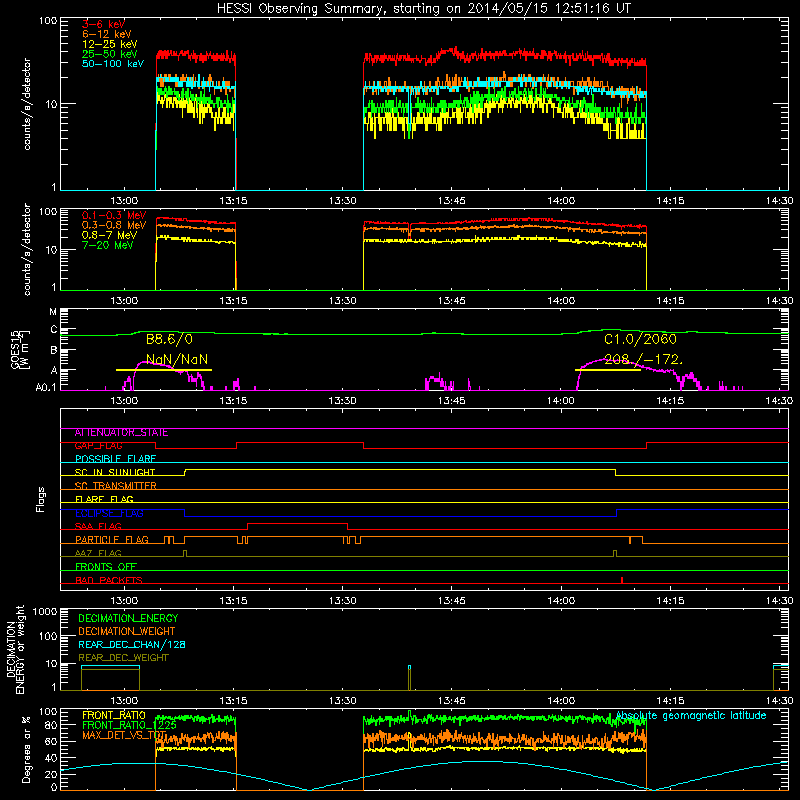Viewport: 800px width, 800px height.
Task: Select the SAA_FLAG label
Action: click(98, 527)
